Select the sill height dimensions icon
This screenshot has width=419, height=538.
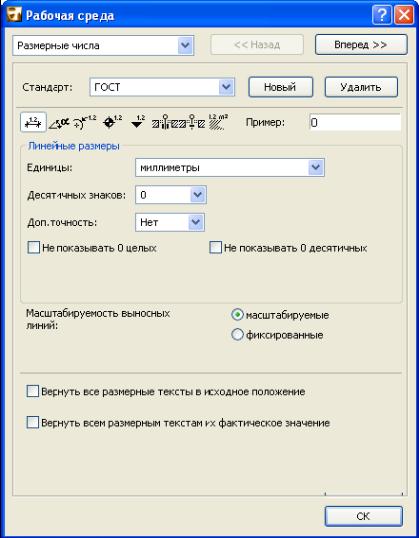193,122
